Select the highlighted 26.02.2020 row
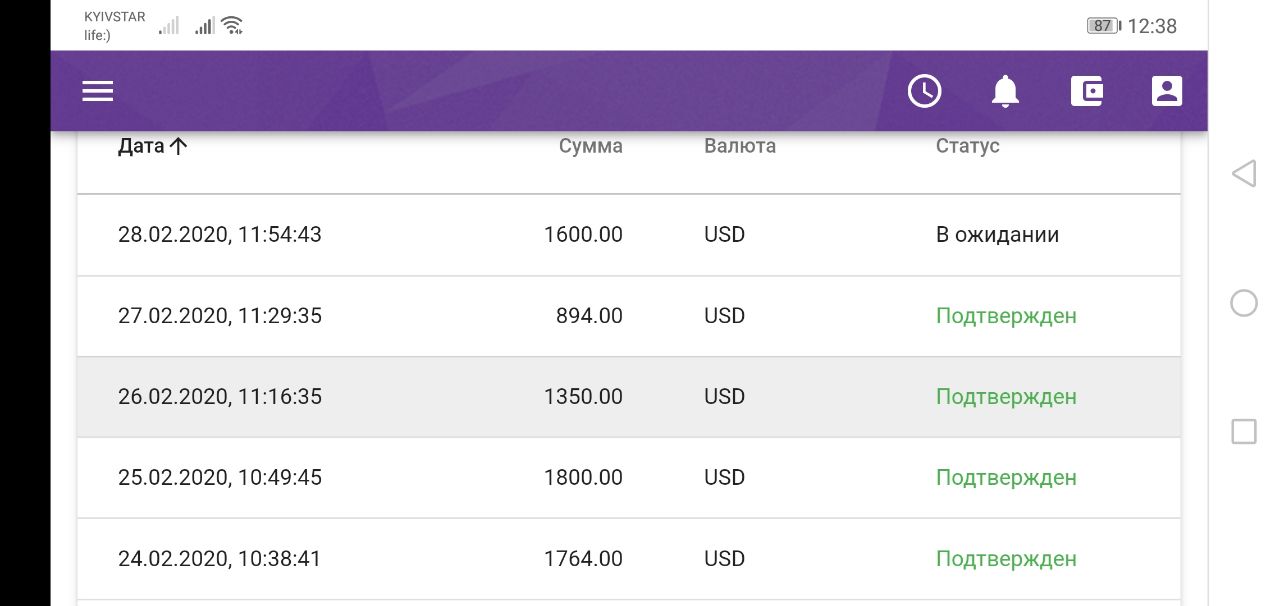Screen dimensions: 1280x606 (220, 397)
